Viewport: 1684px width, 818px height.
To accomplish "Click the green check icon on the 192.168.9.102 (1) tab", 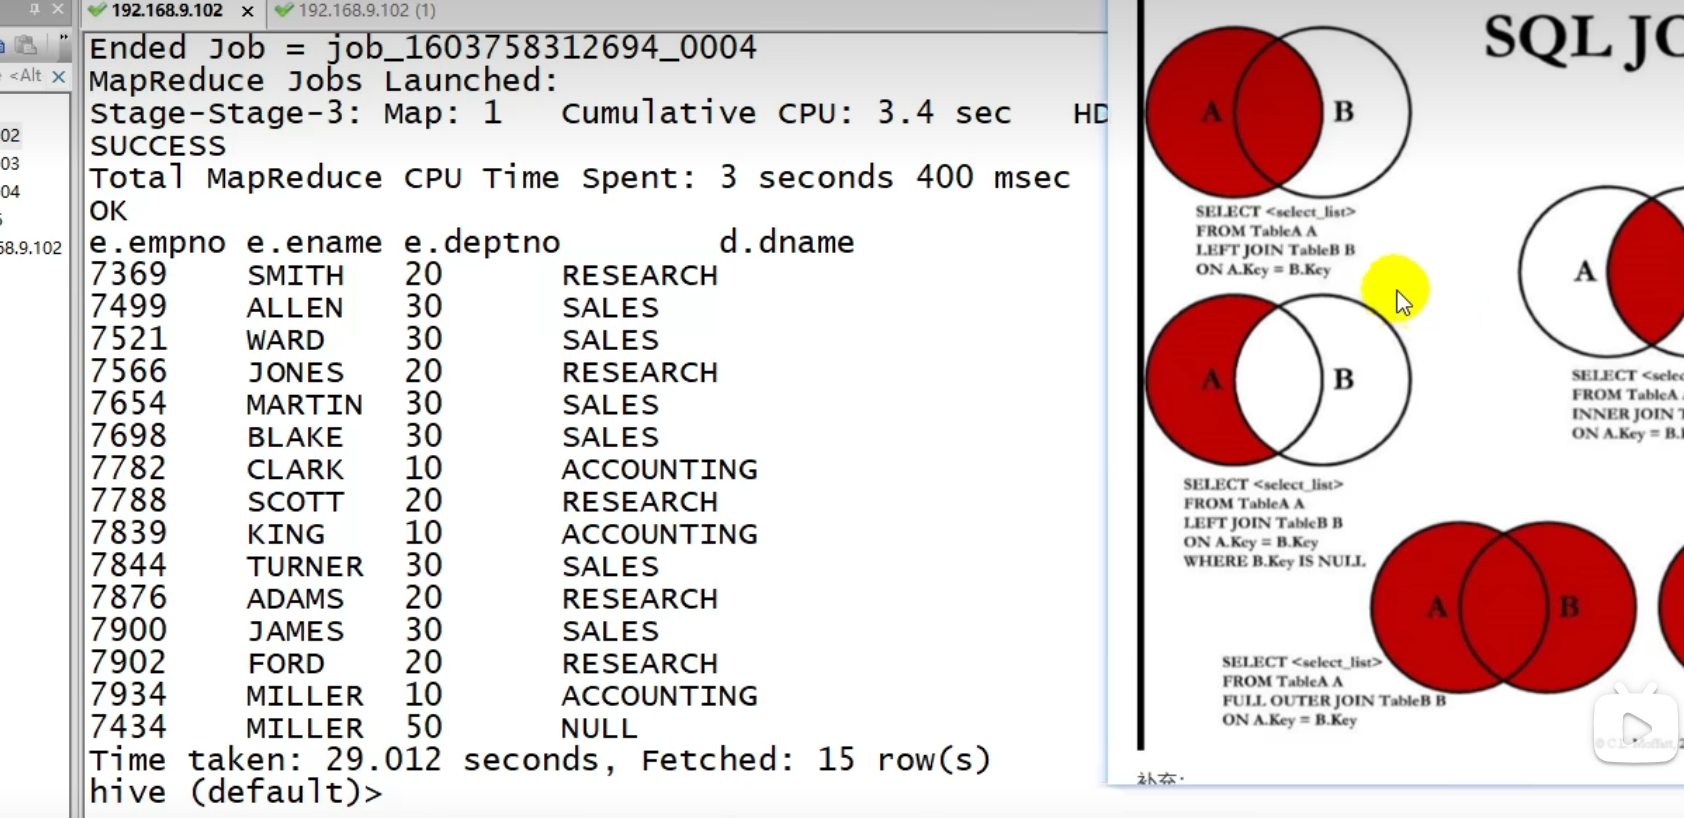I will pos(284,11).
